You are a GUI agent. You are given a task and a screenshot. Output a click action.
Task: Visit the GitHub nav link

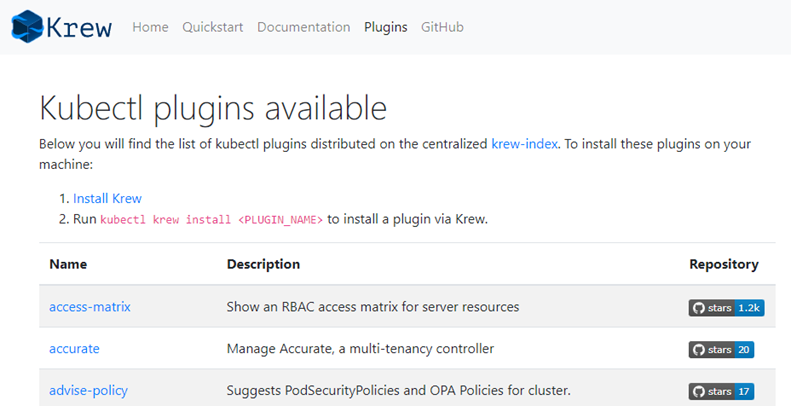442,27
